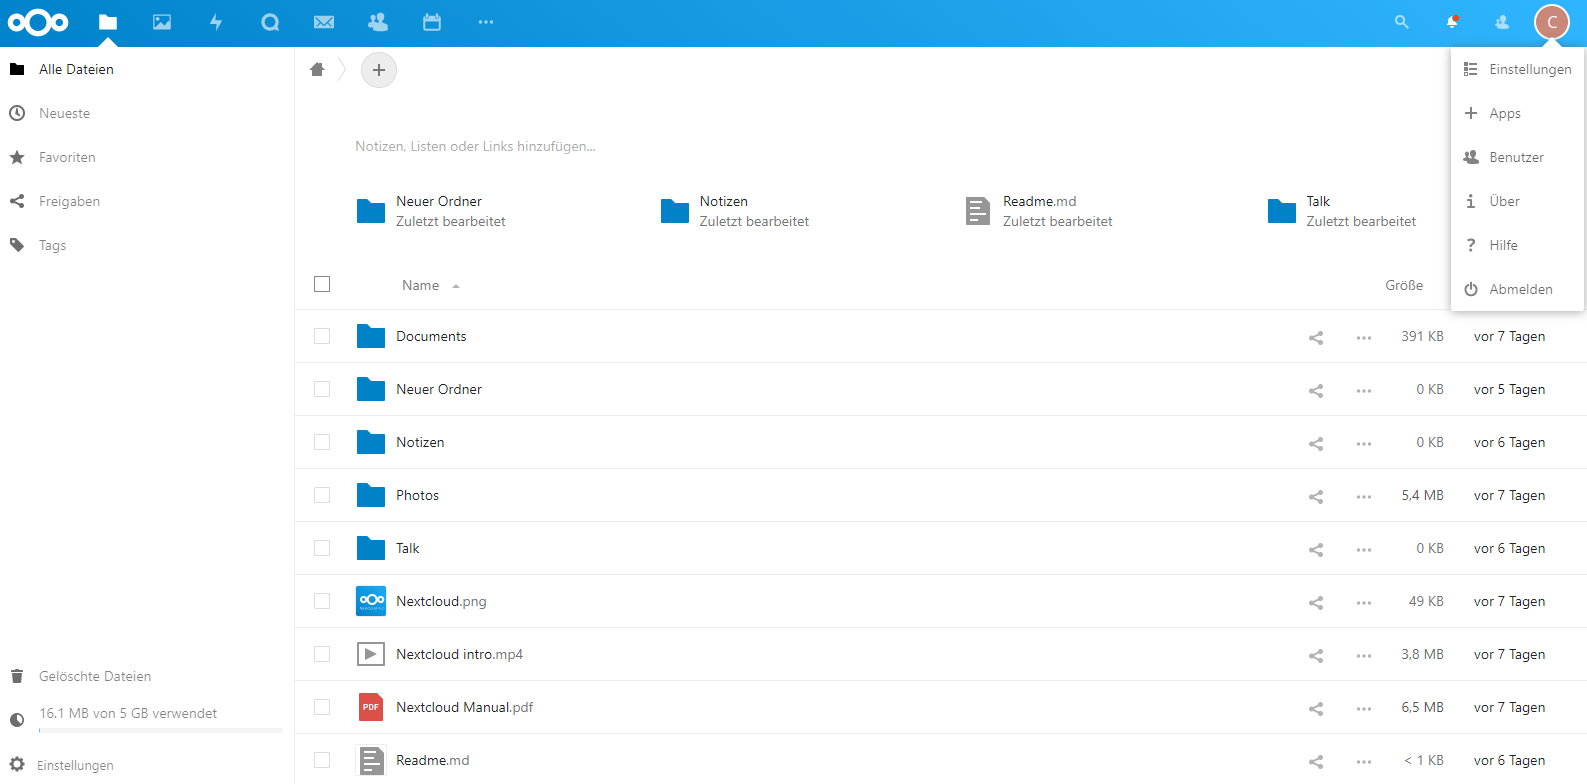1587x784 pixels.
Task: Expand the more apps ellipsis in header
Action: (x=486, y=22)
